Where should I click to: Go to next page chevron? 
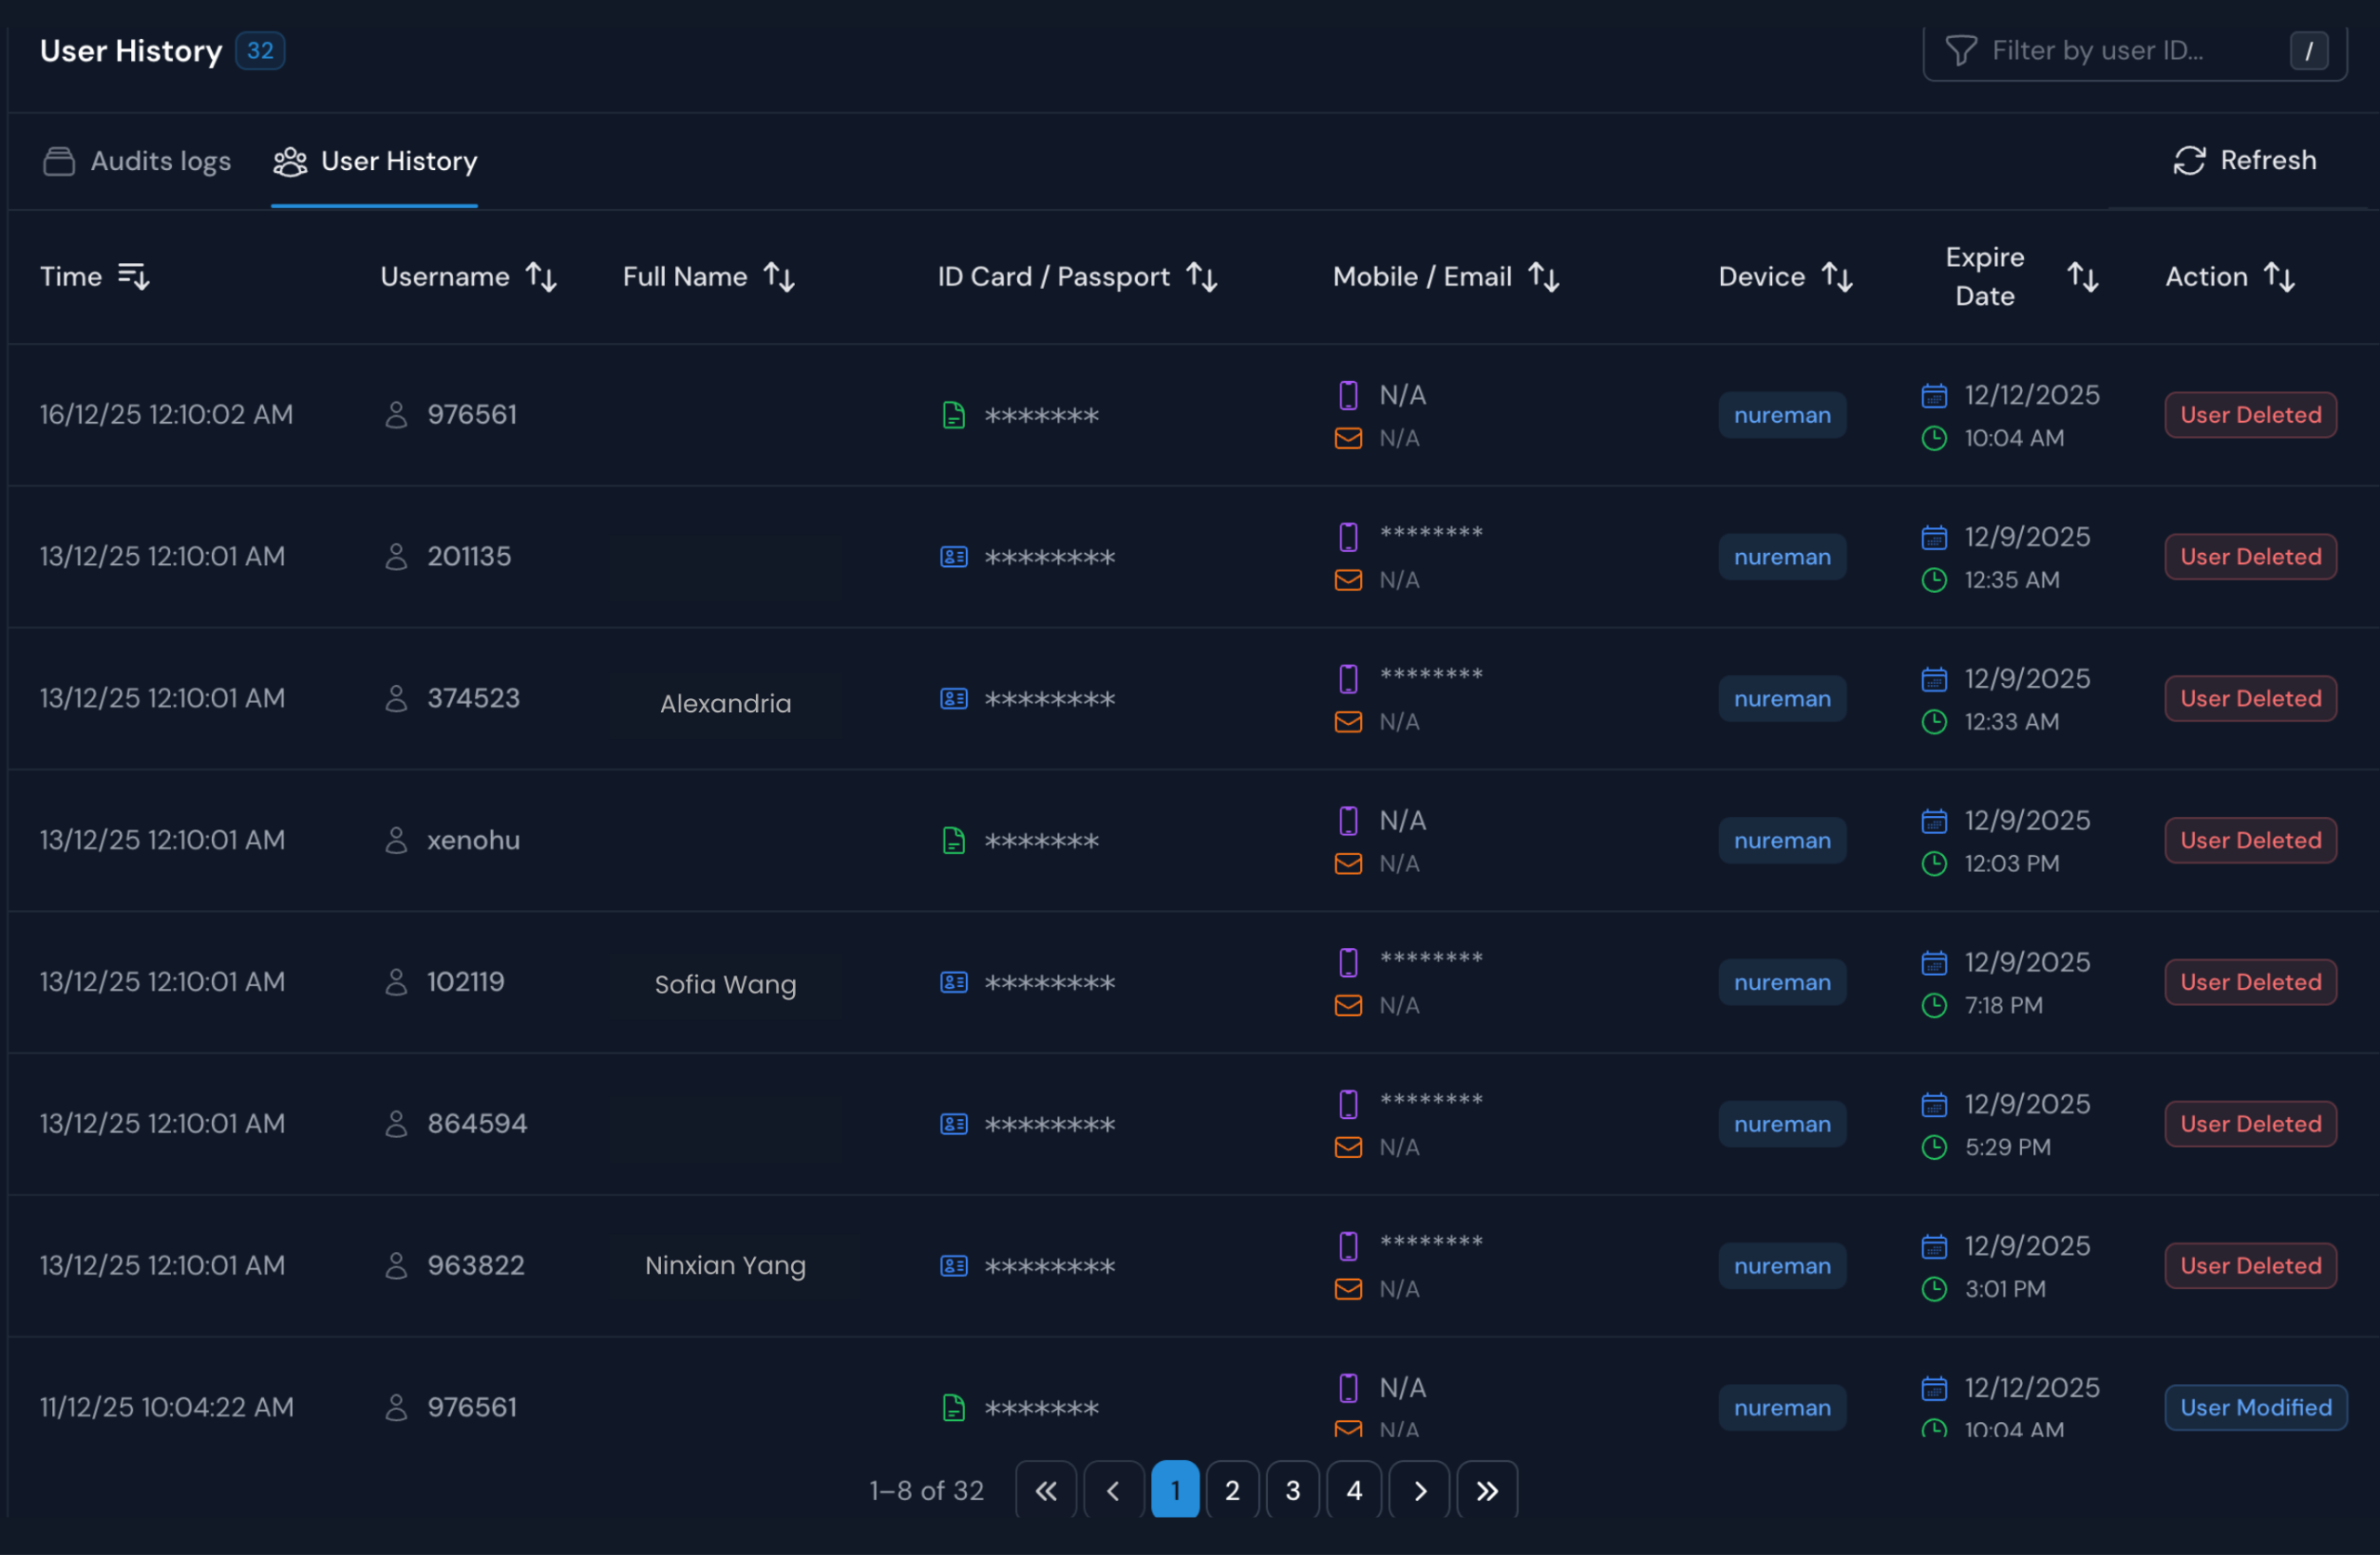click(1419, 1490)
